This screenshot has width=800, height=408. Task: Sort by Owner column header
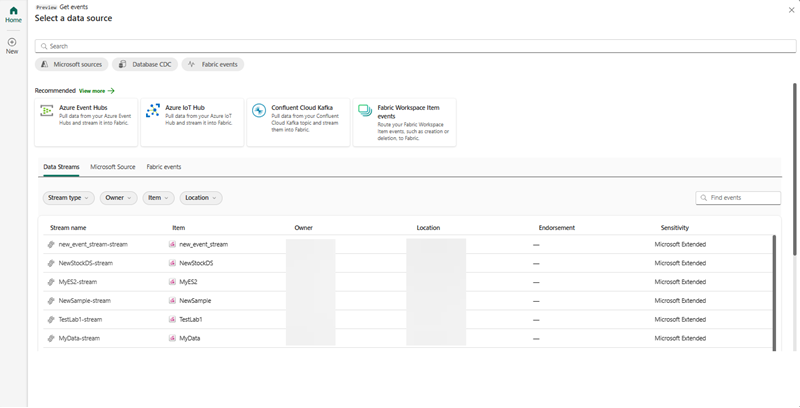304,228
